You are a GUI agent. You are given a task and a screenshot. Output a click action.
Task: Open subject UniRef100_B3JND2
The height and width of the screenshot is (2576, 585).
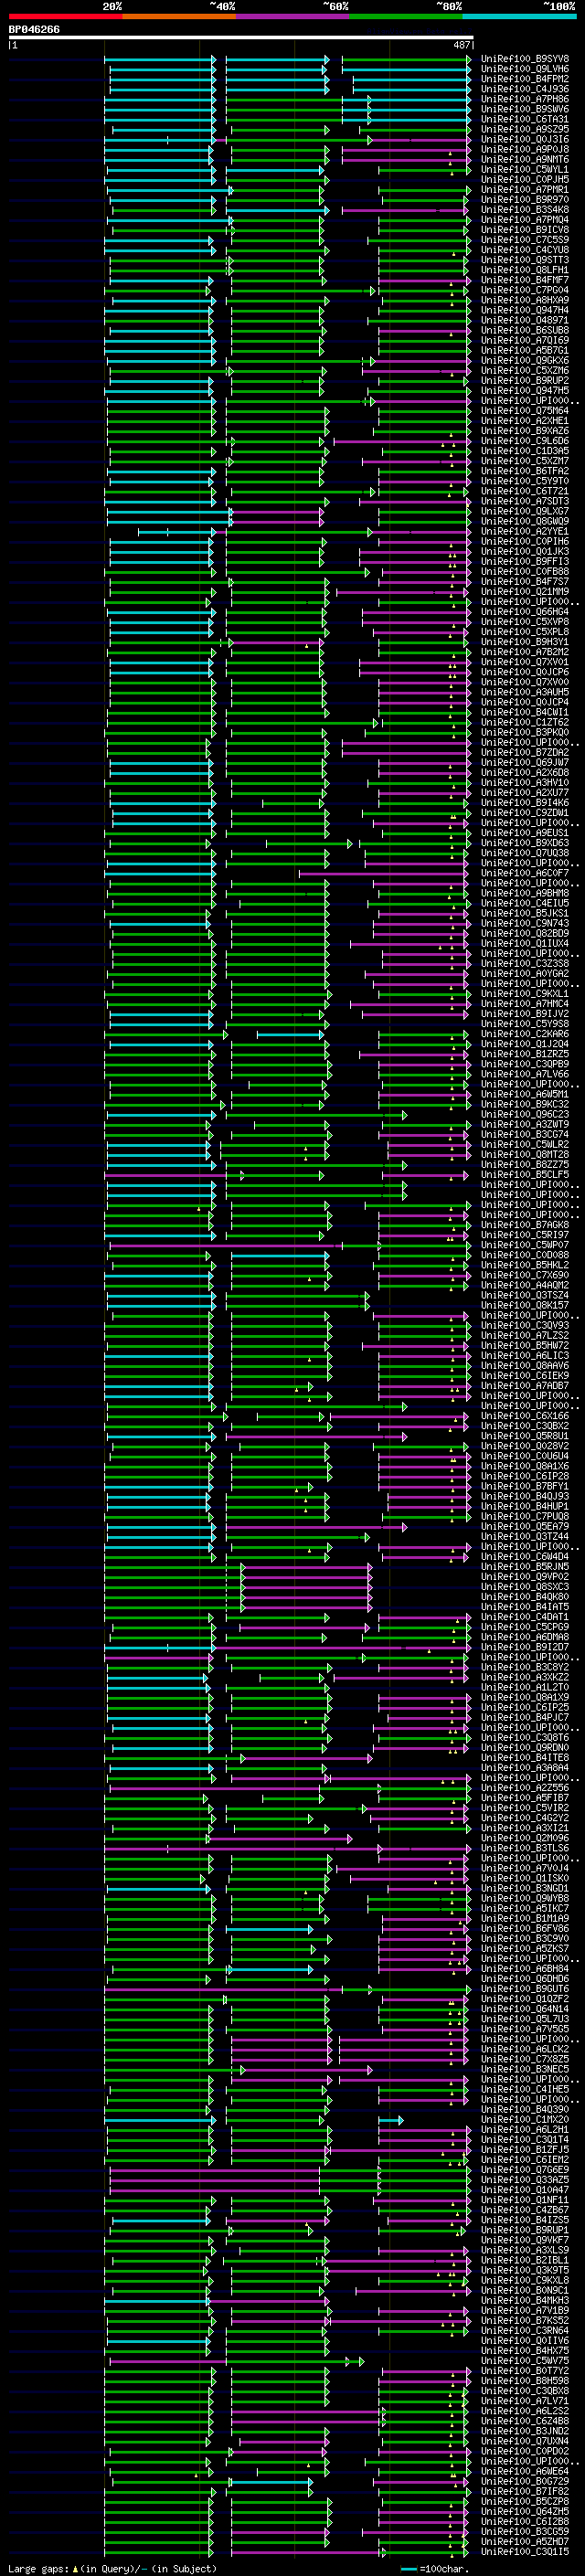[524, 2431]
